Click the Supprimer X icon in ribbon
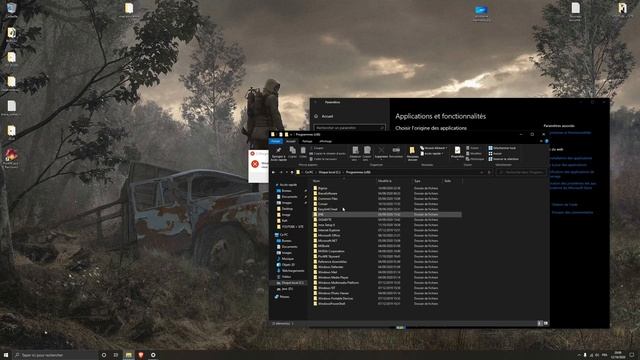This screenshot has height=360, width=640. [x=381, y=151]
